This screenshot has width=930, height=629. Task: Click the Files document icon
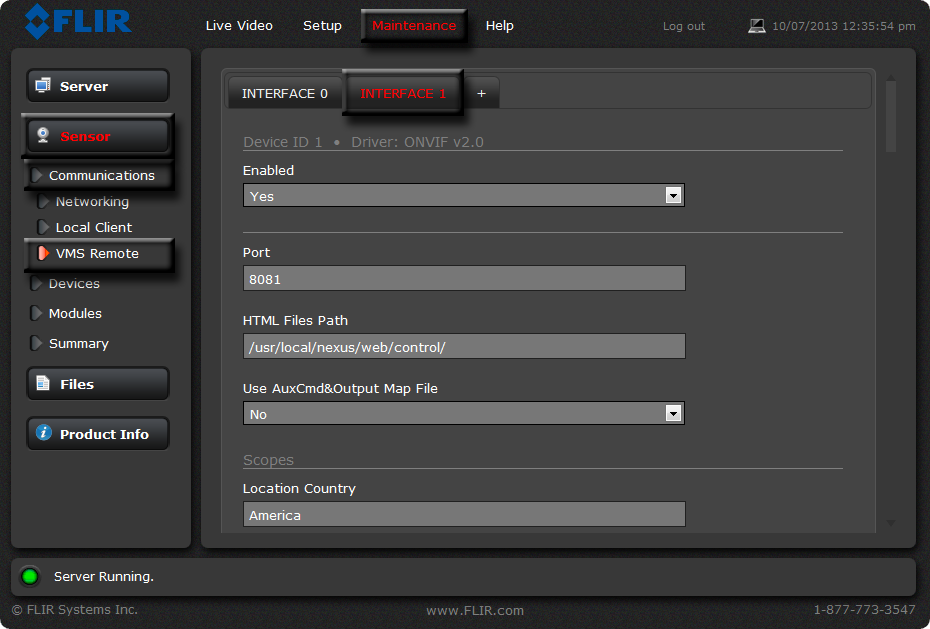click(44, 383)
